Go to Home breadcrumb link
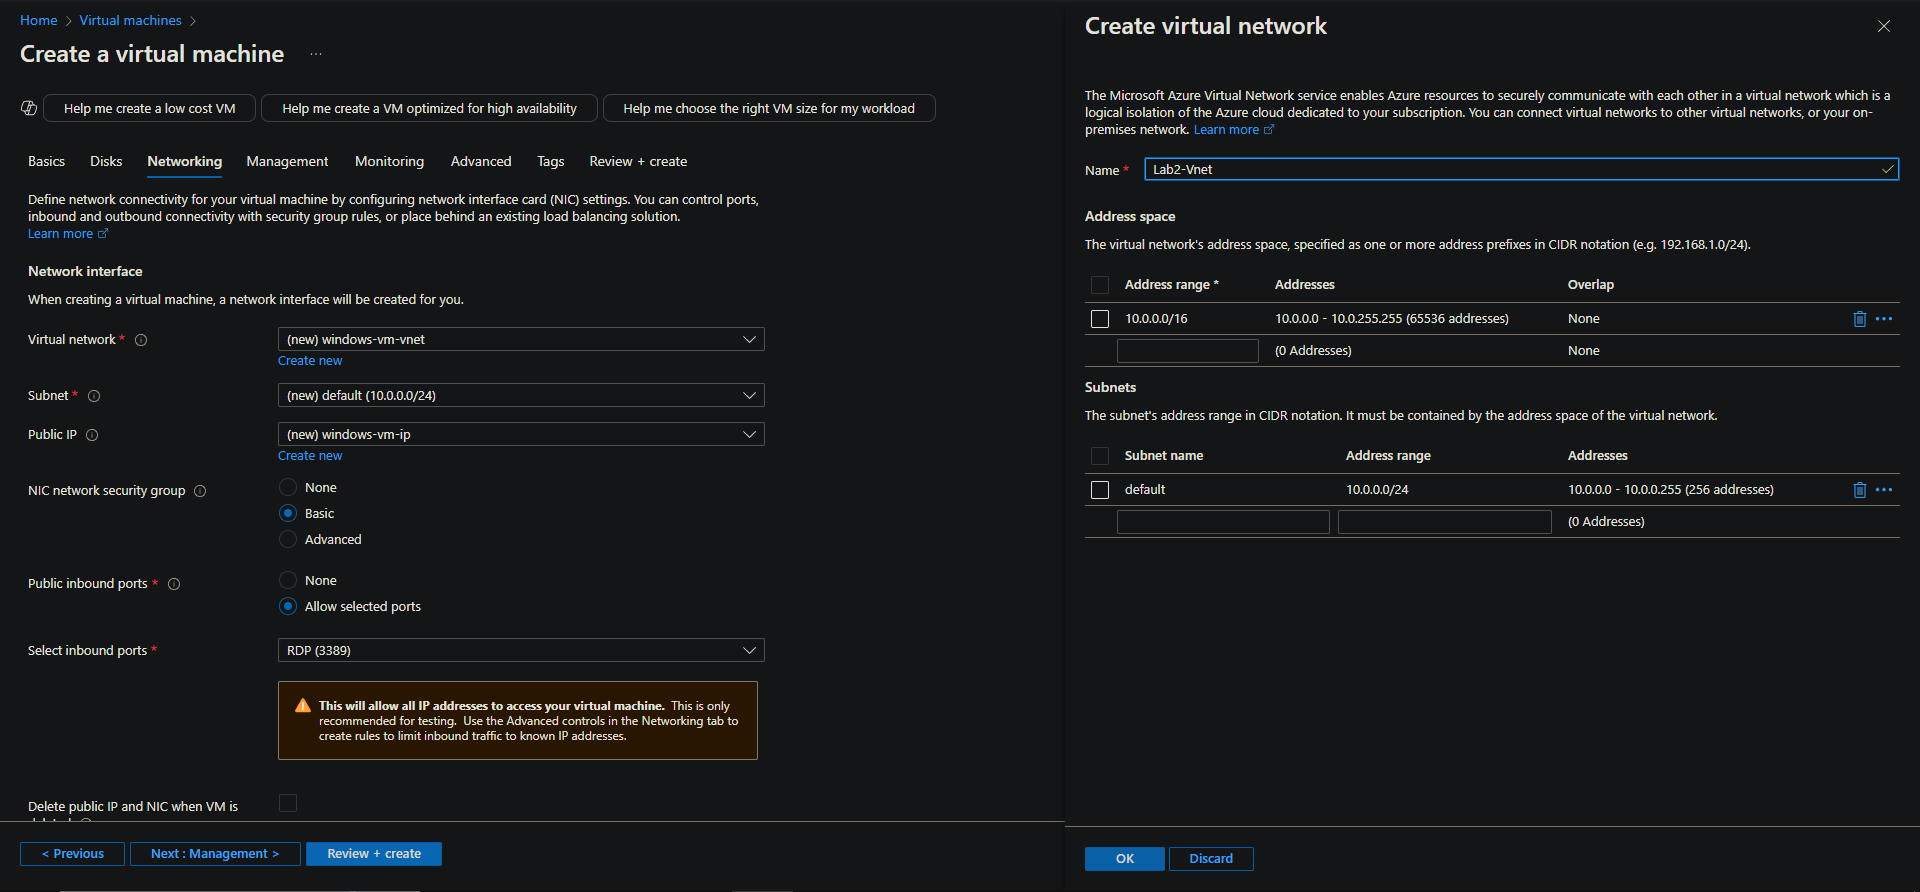1920x892 pixels. click(x=39, y=20)
